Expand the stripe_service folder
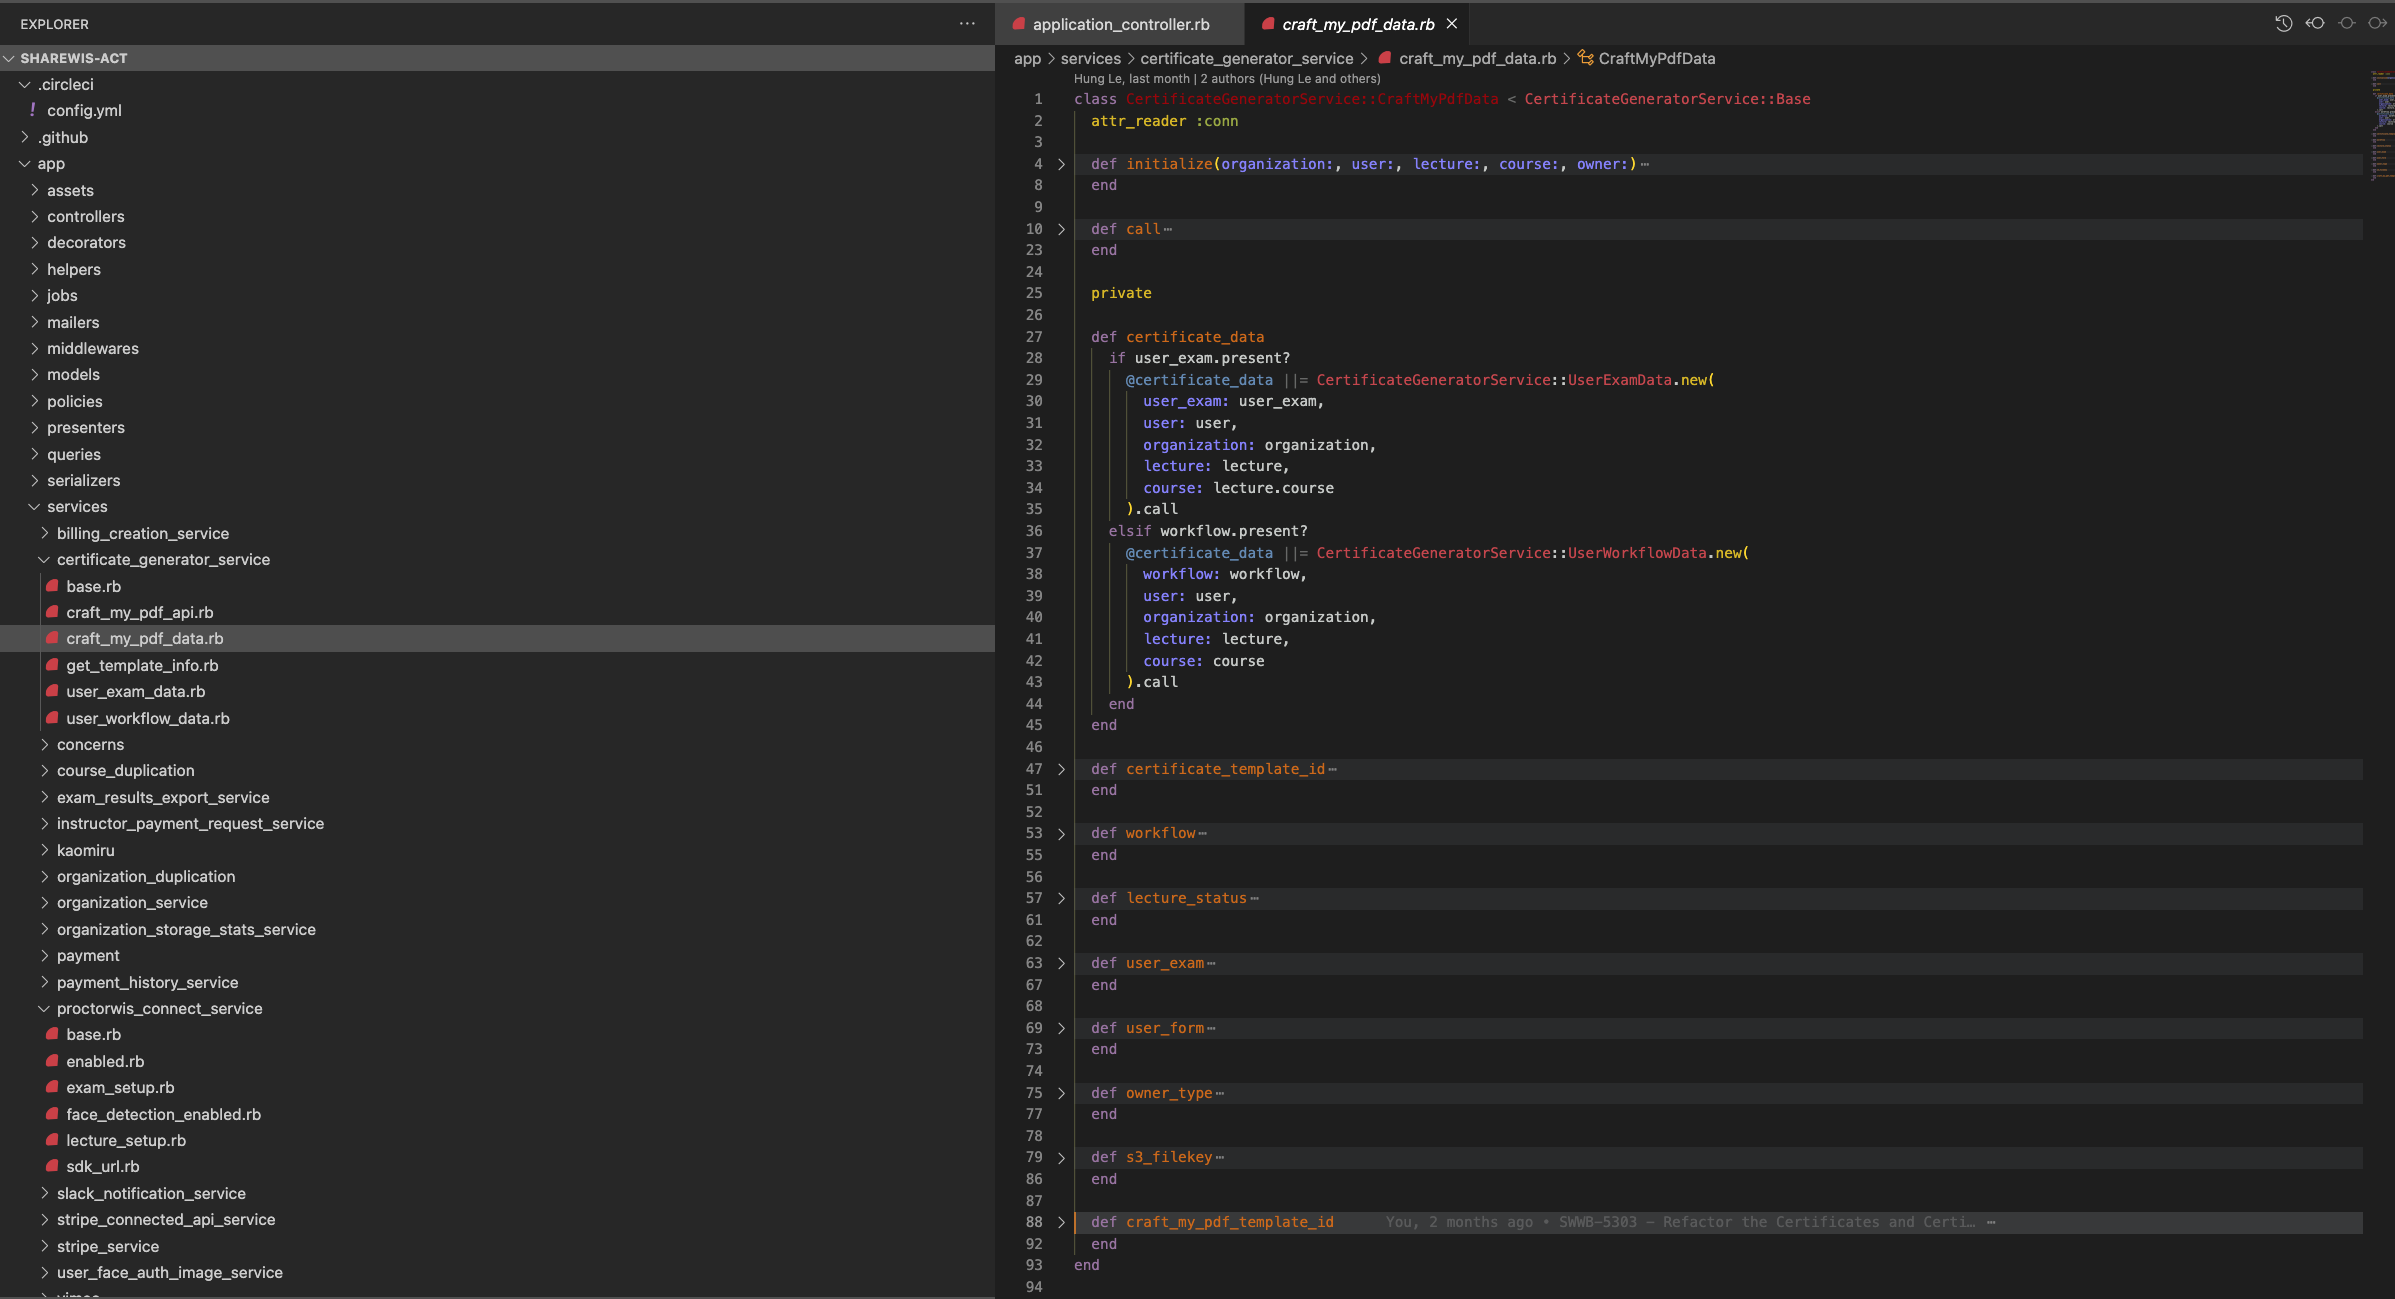The width and height of the screenshot is (2395, 1299). click(x=497, y=1246)
